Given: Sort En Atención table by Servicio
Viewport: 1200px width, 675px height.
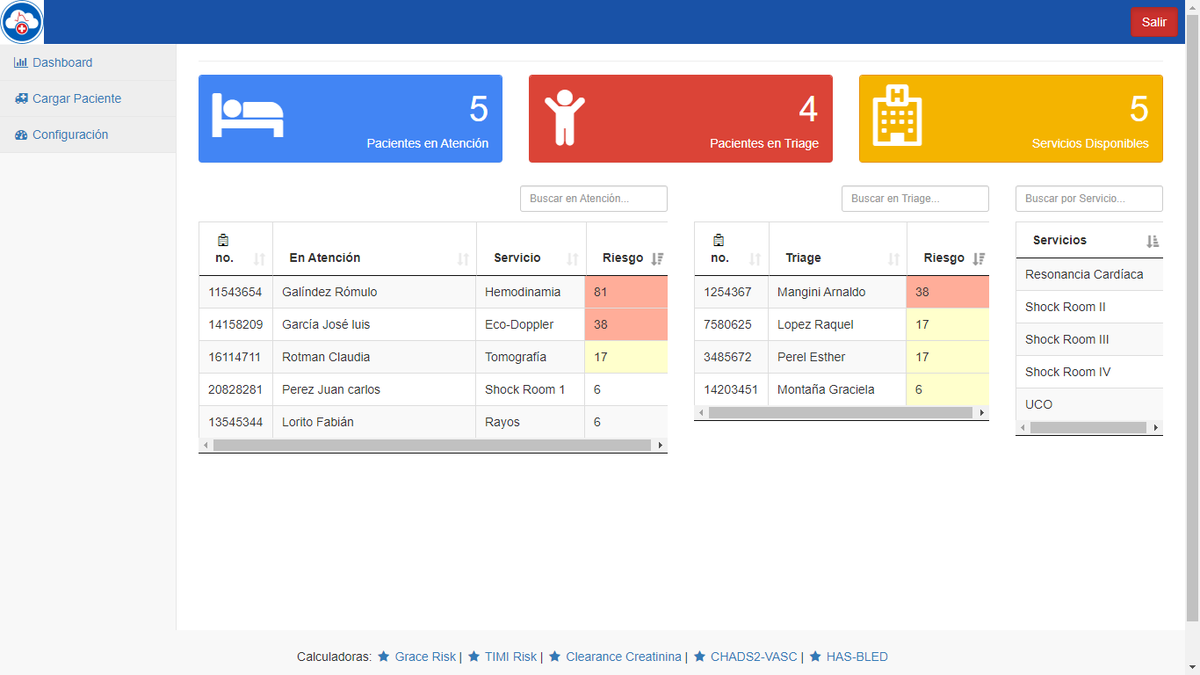Looking at the screenshot, I should click(x=531, y=249).
